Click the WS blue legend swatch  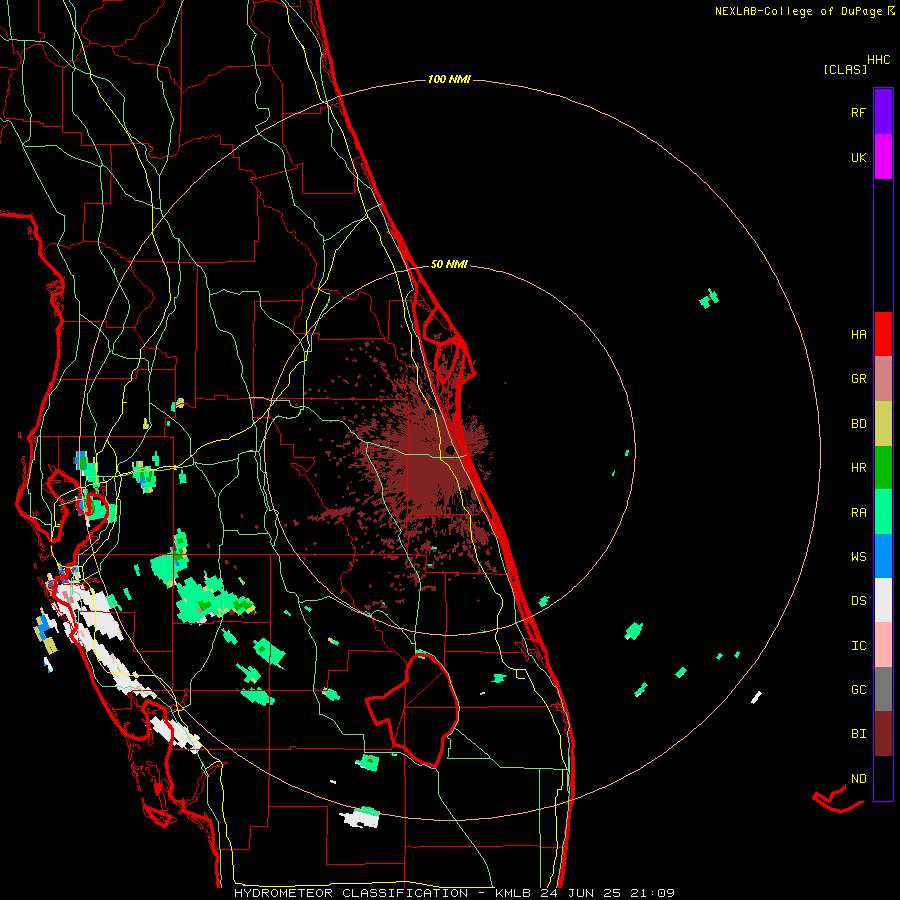coord(883,556)
